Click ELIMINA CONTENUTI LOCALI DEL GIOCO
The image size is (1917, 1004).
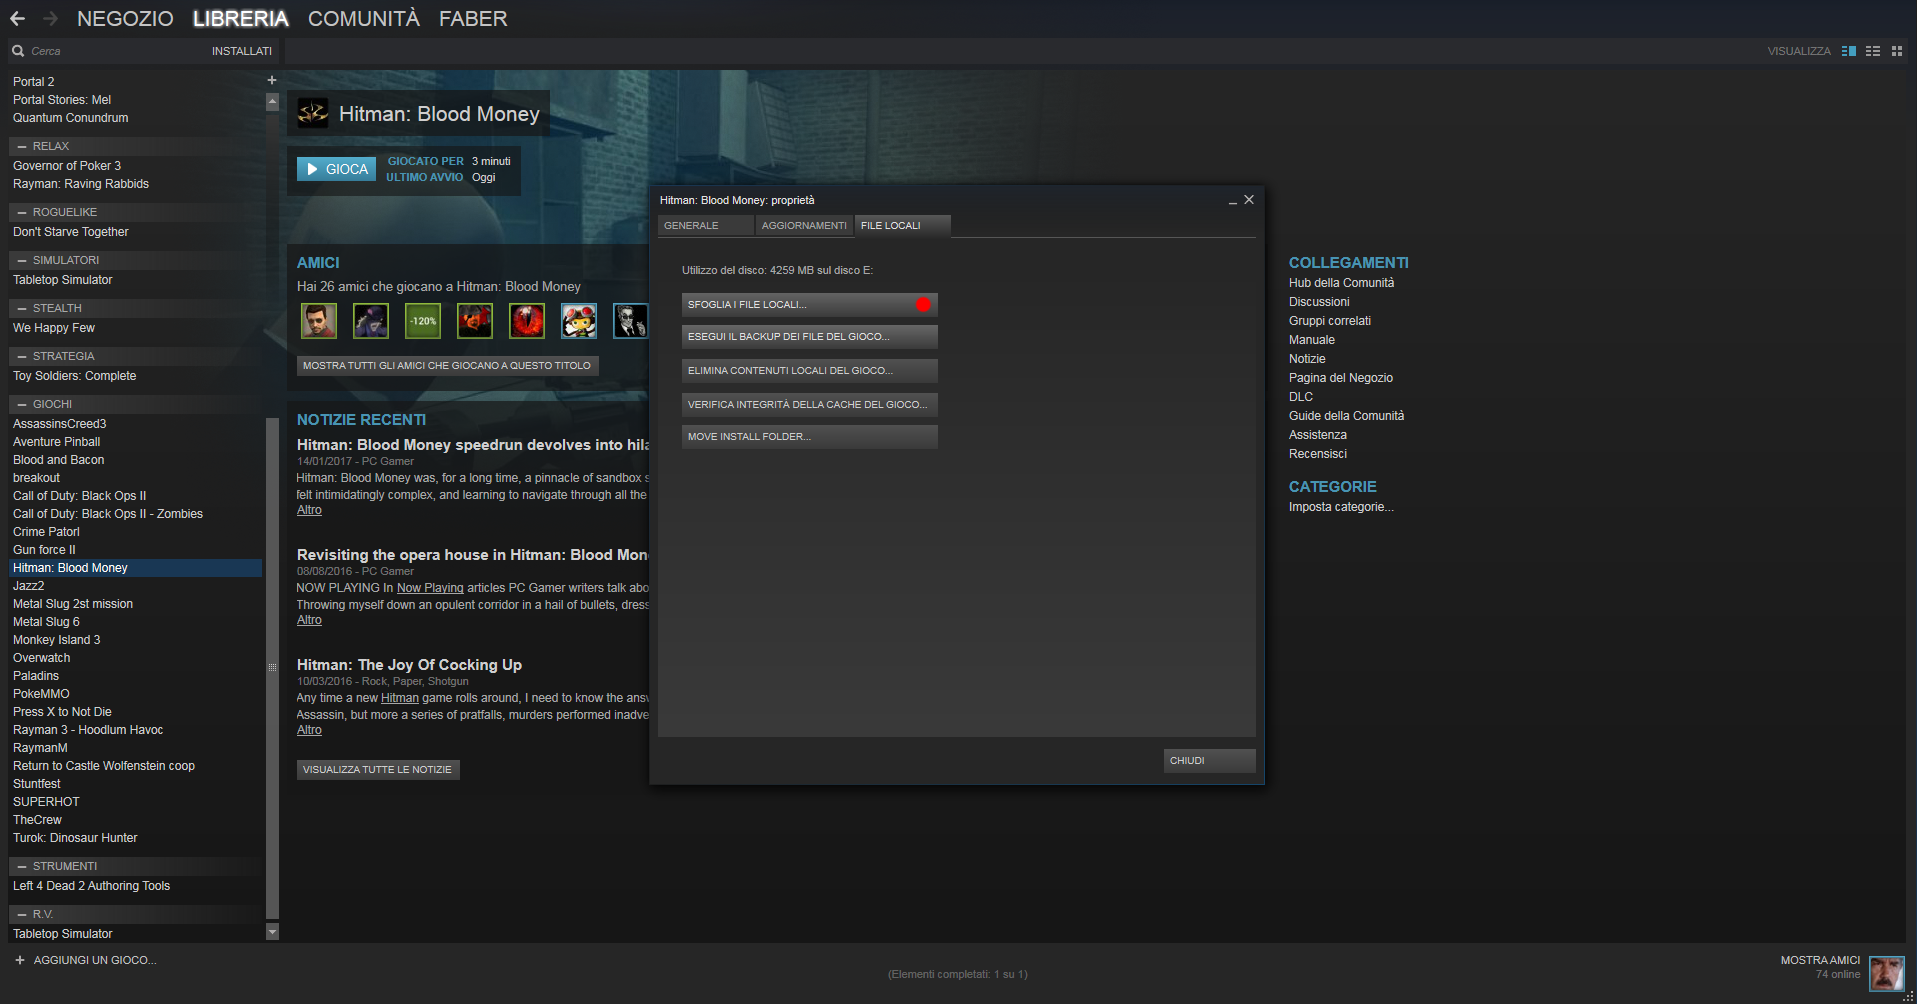[x=809, y=370]
